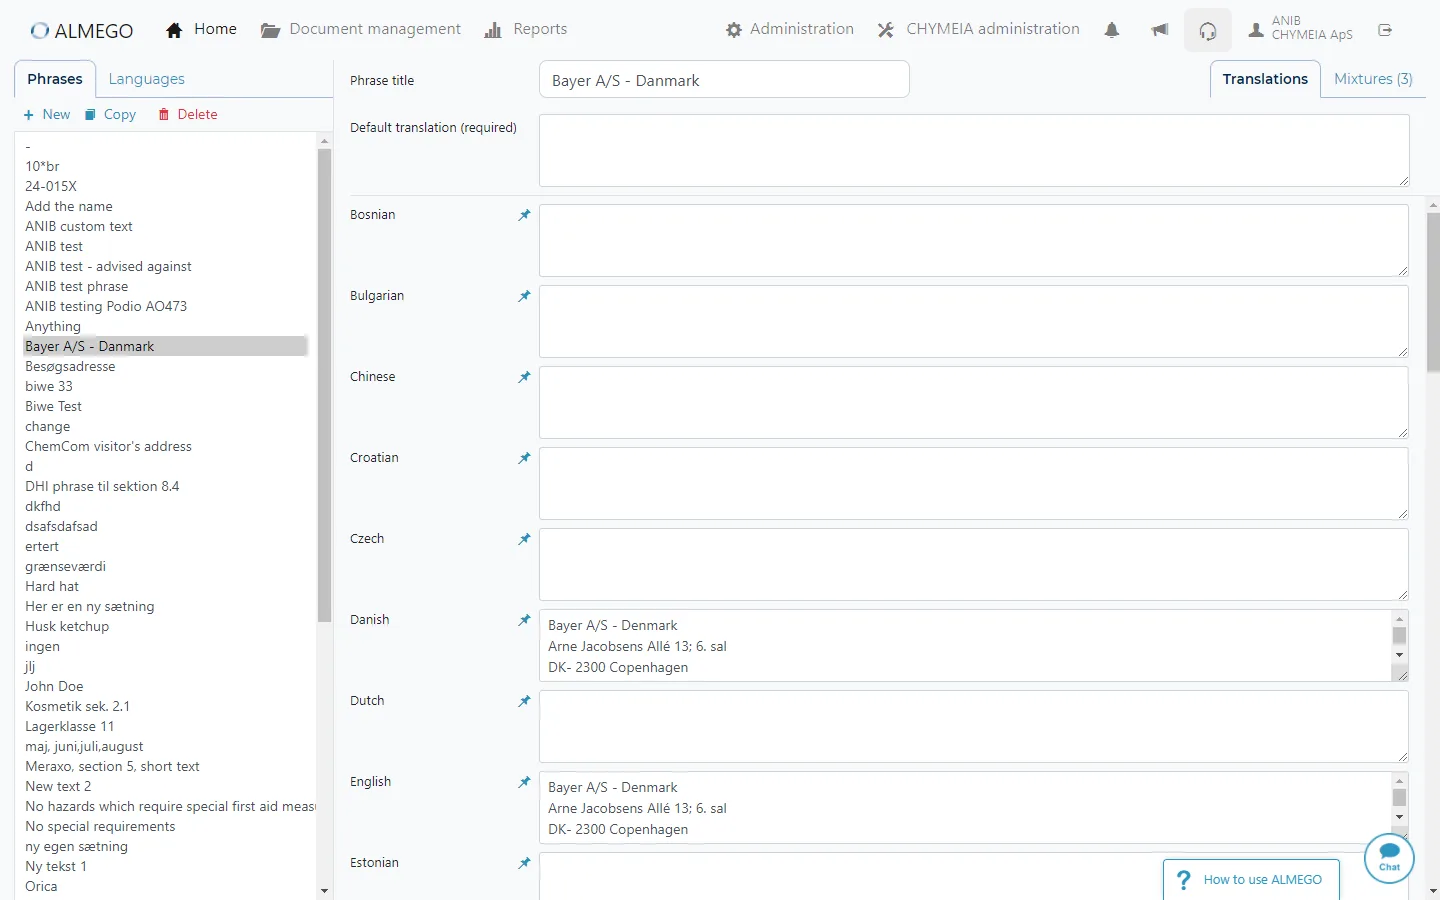
Task: Open Document management menu
Action: (x=361, y=29)
